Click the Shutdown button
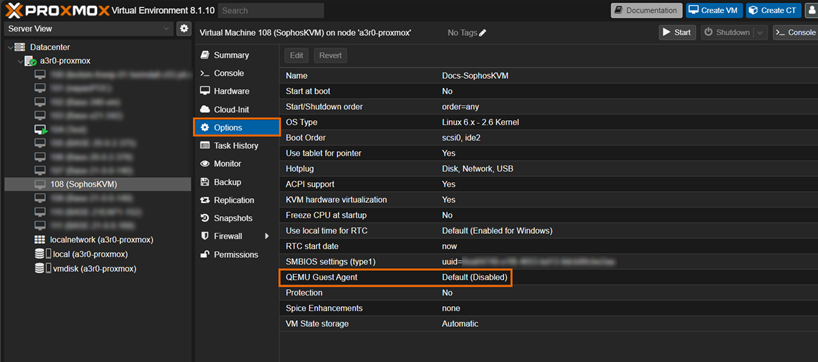The image size is (818, 362). point(728,32)
